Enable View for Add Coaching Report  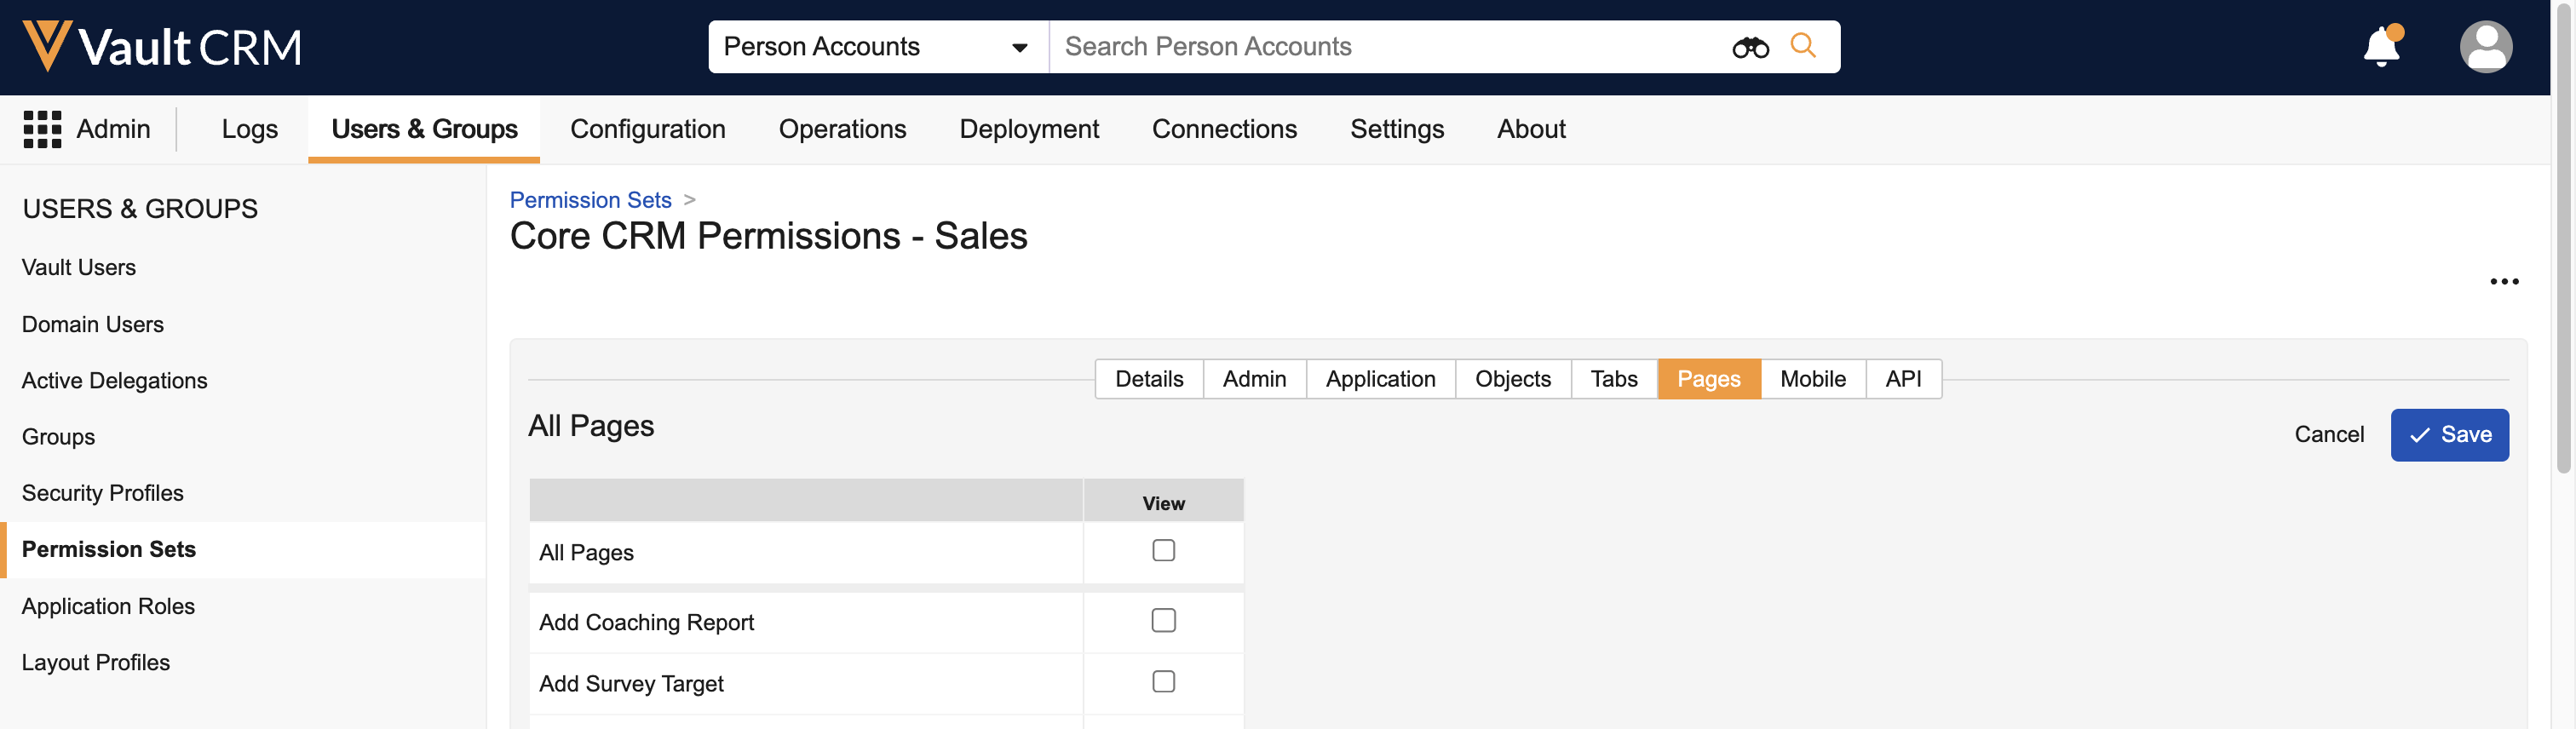point(1163,621)
